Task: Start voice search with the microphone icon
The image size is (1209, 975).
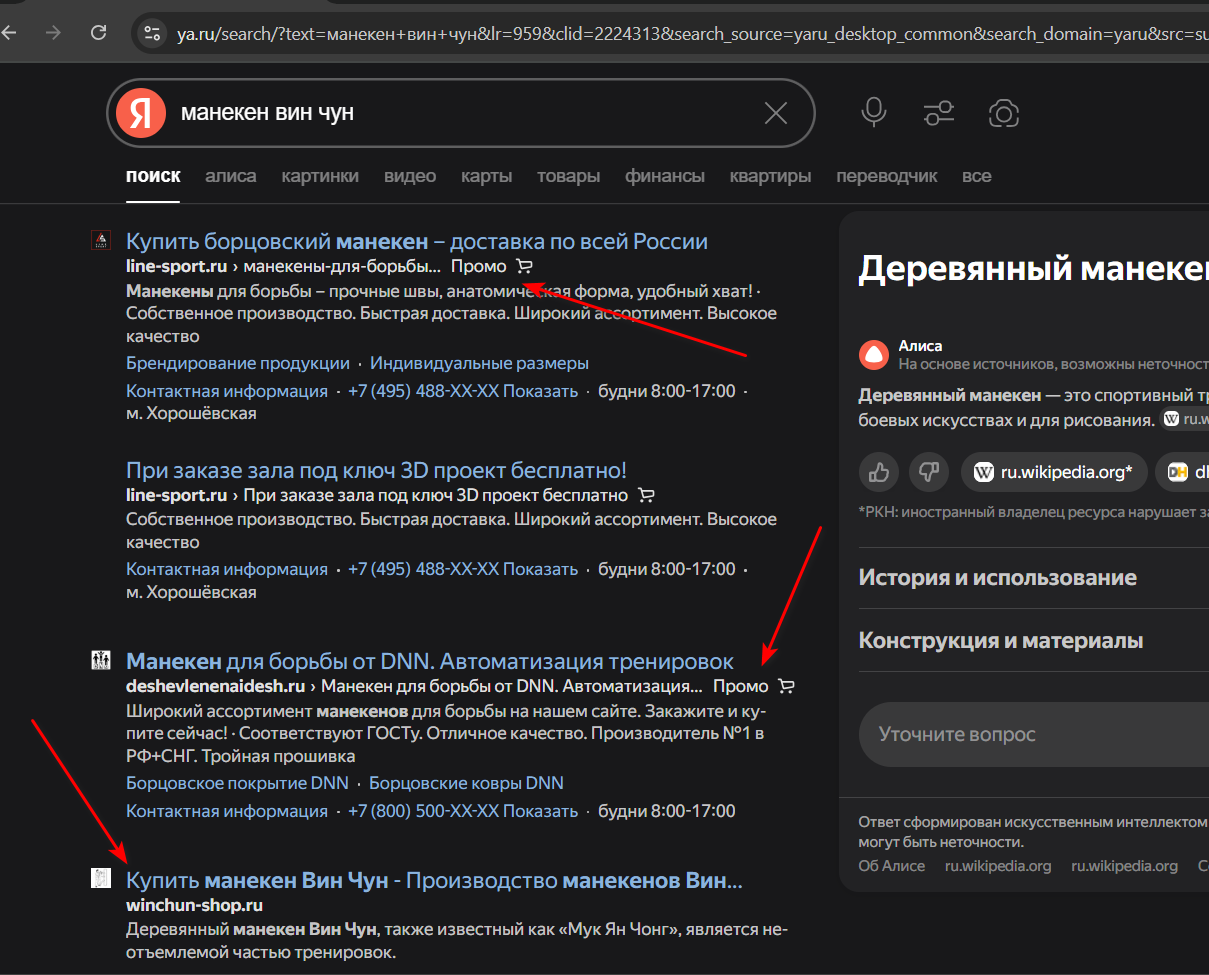Action: [874, 112]
